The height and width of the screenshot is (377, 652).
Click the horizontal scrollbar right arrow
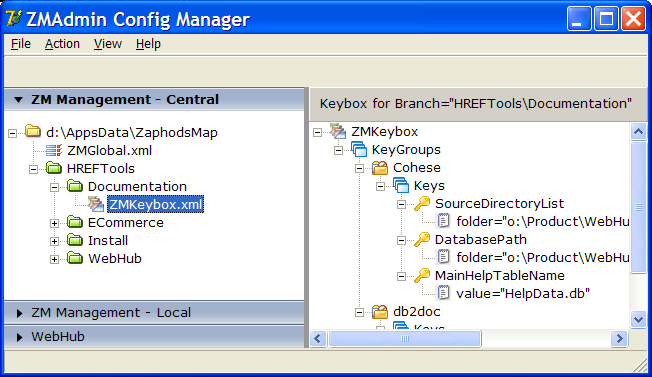click(620, 338)
